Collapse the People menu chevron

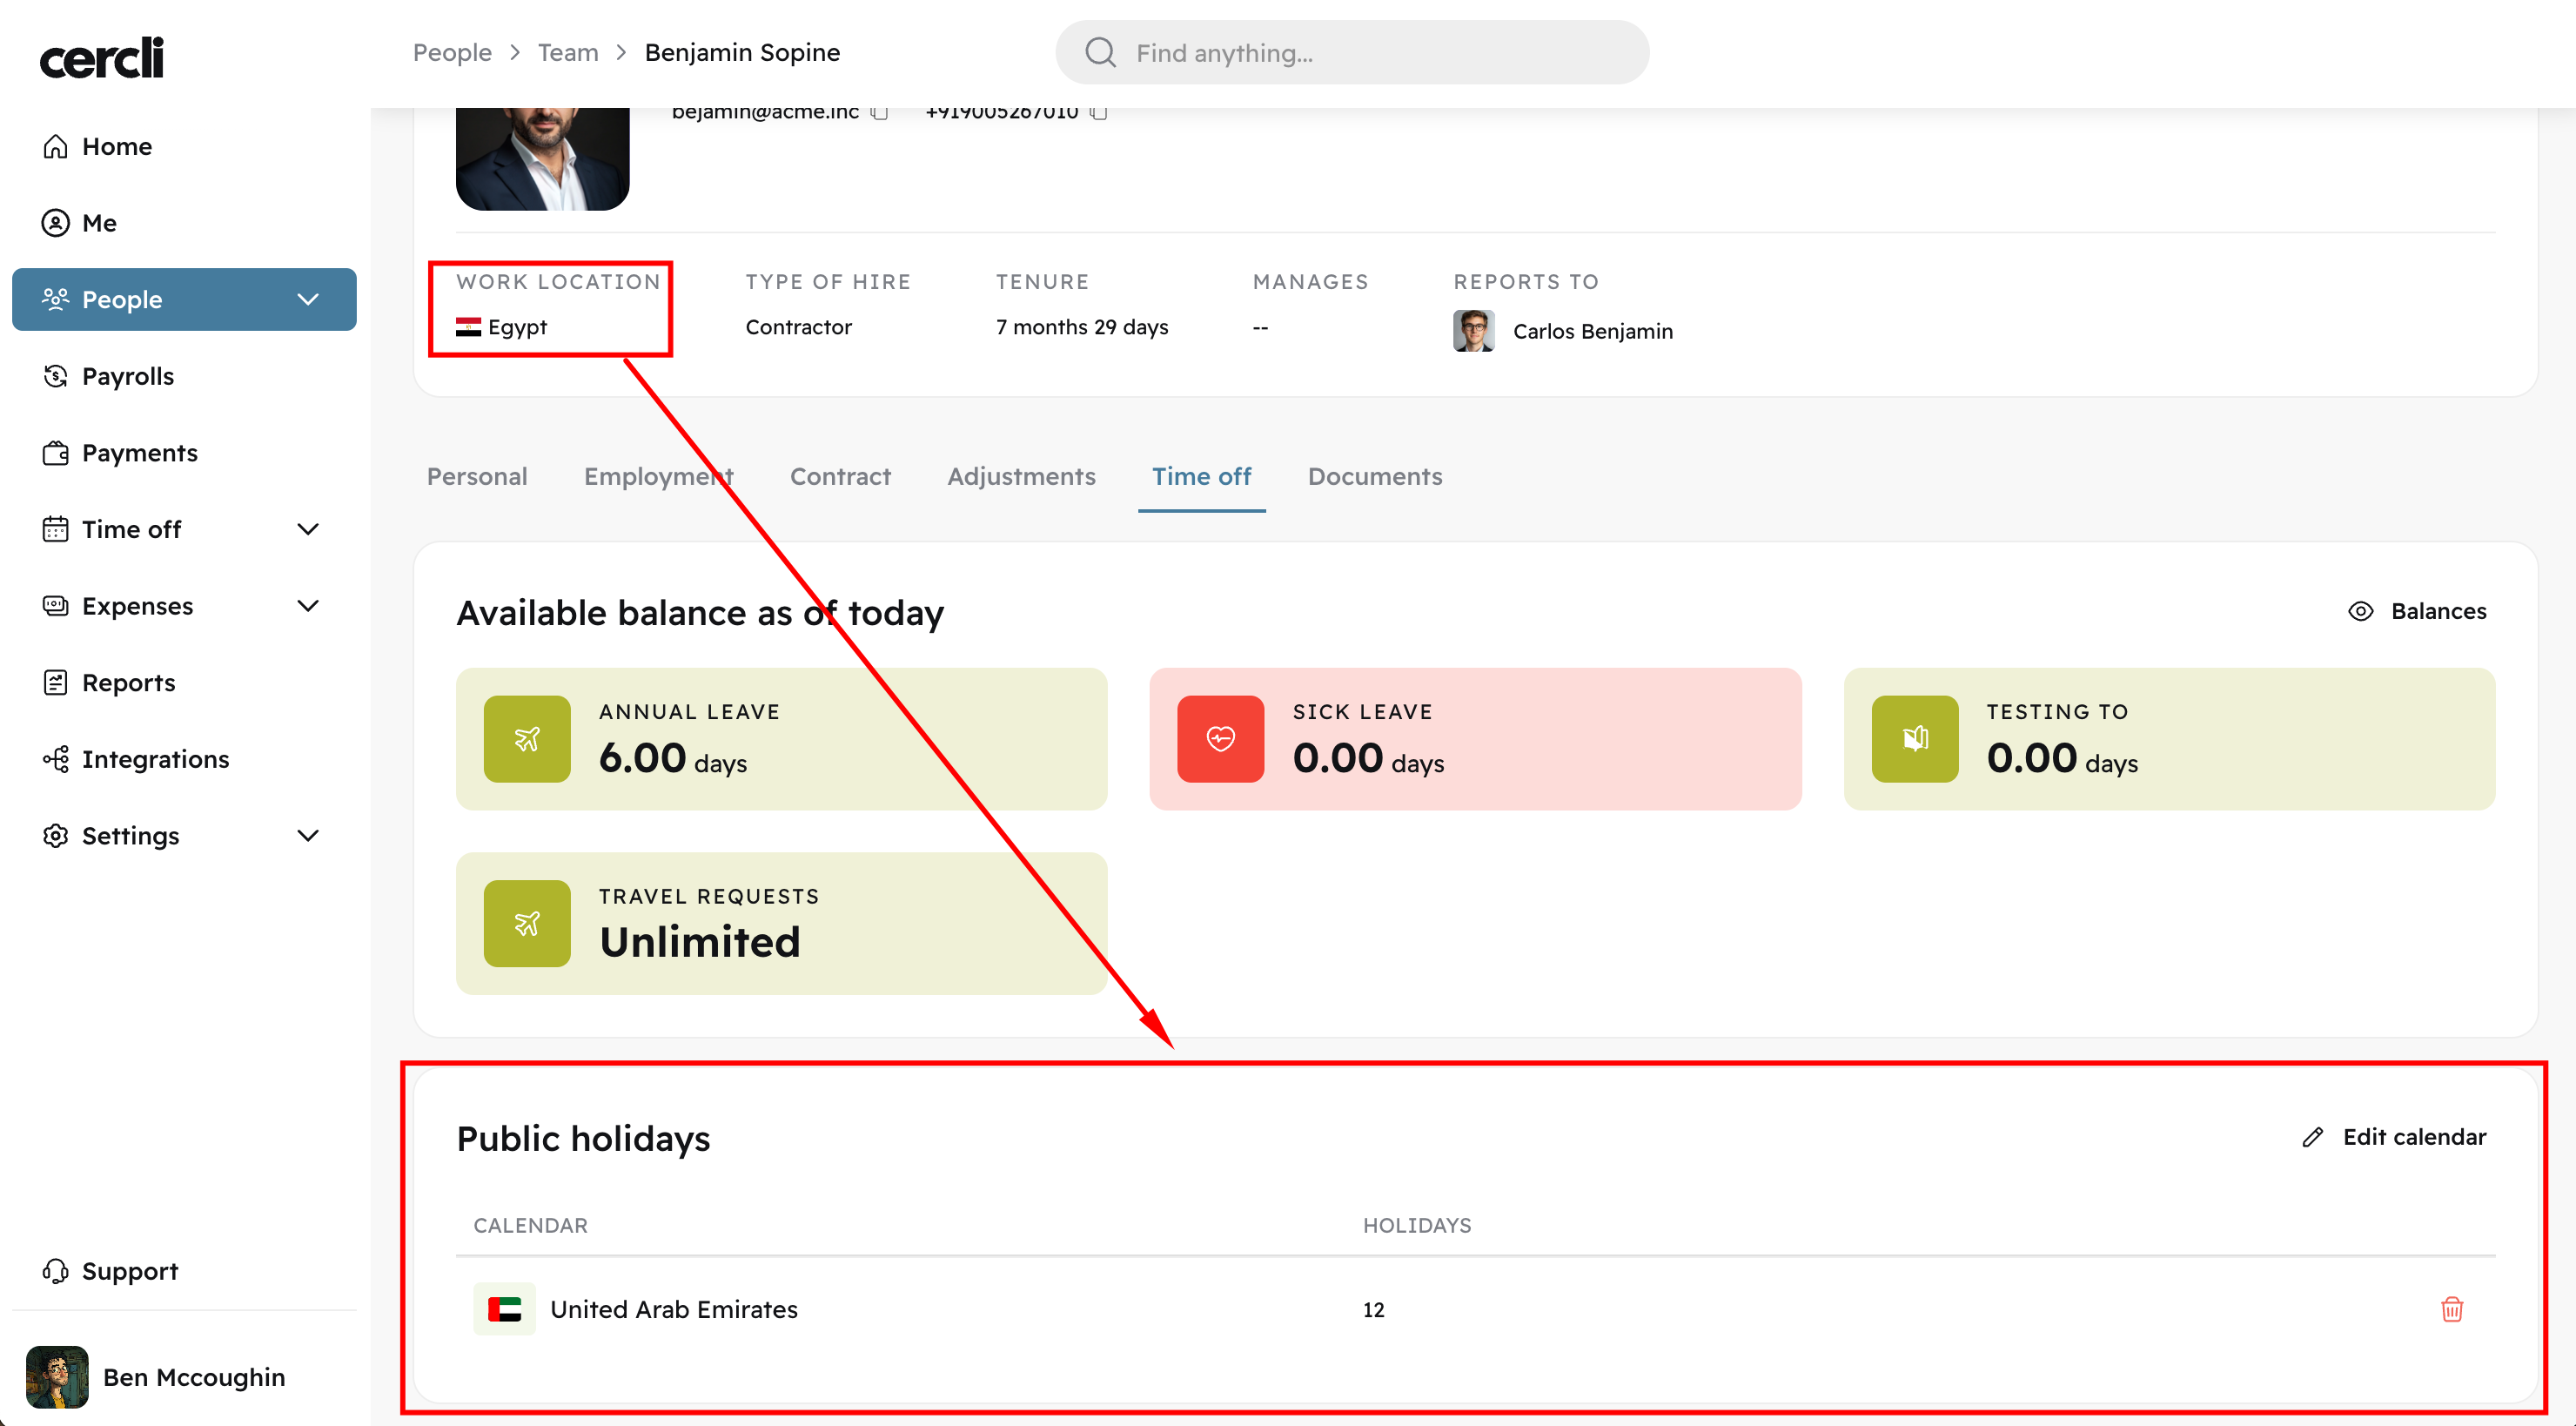click(x=308, y=299)
